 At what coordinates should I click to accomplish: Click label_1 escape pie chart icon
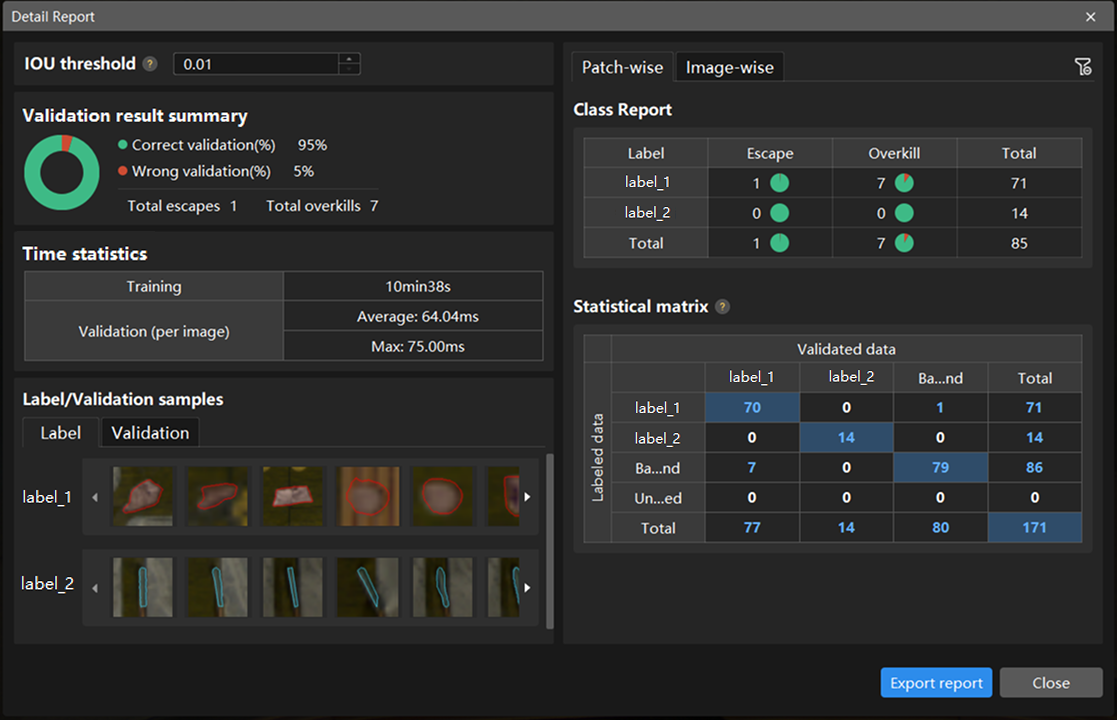tap(779, 183)
